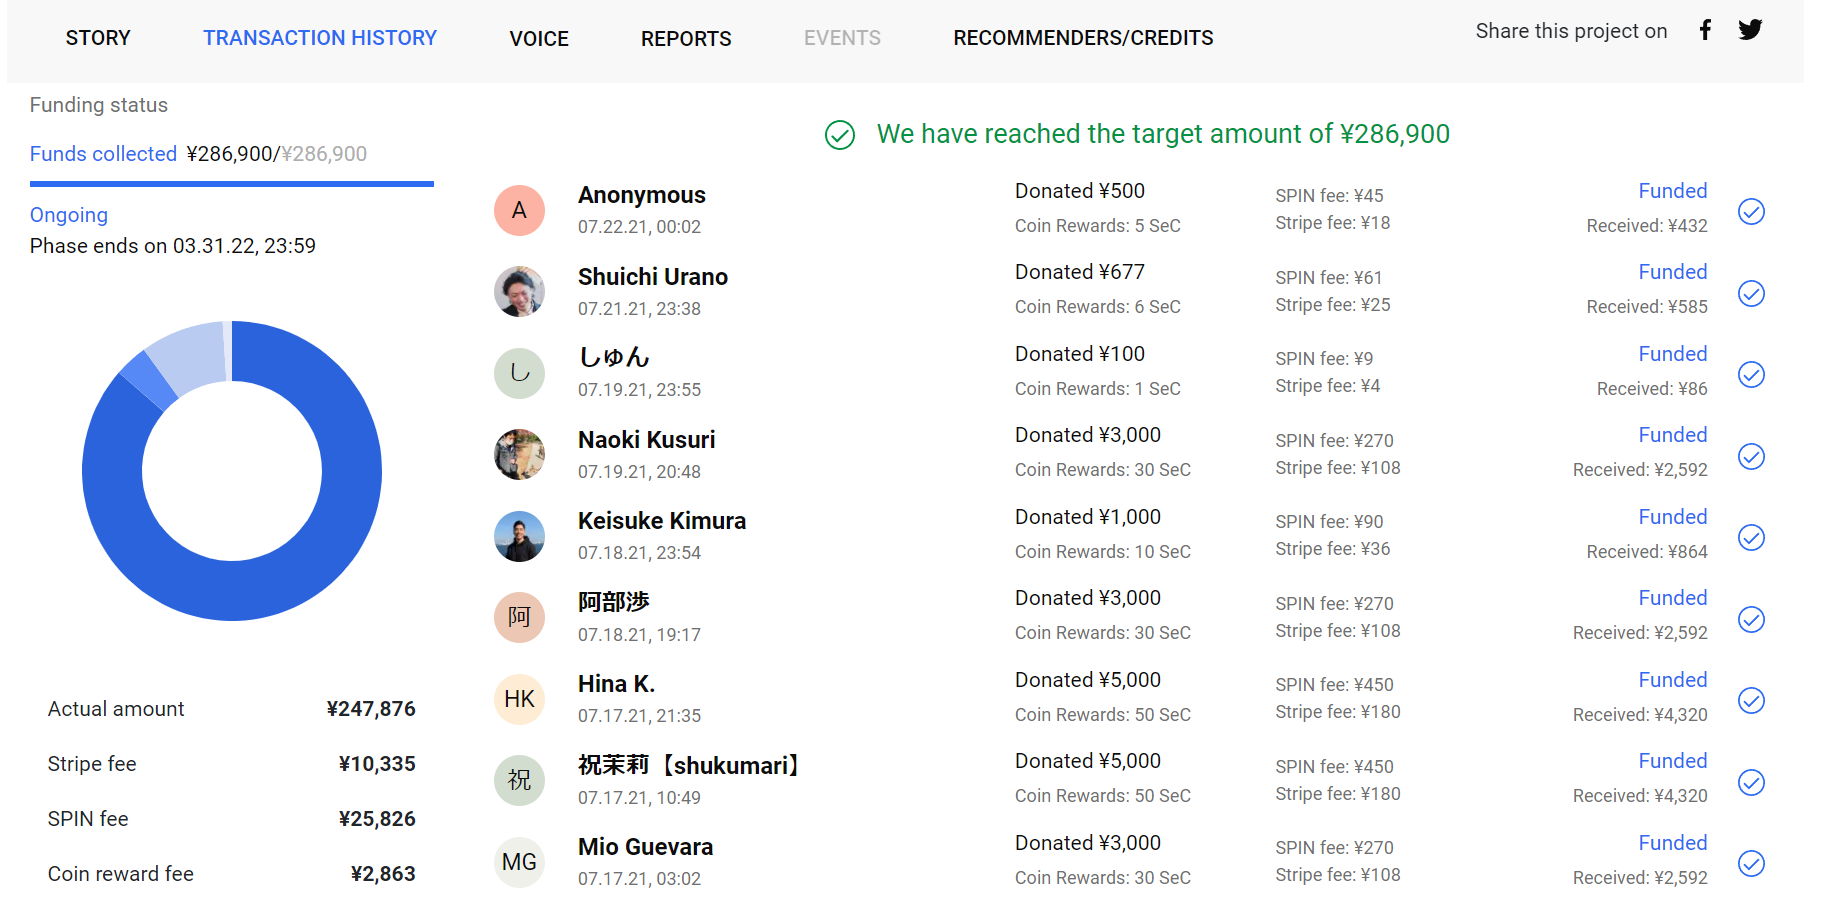Click the Ongoing phase link
This screenshot has width=1824, height=898.
pyautogui.click(x=69, y=215)
